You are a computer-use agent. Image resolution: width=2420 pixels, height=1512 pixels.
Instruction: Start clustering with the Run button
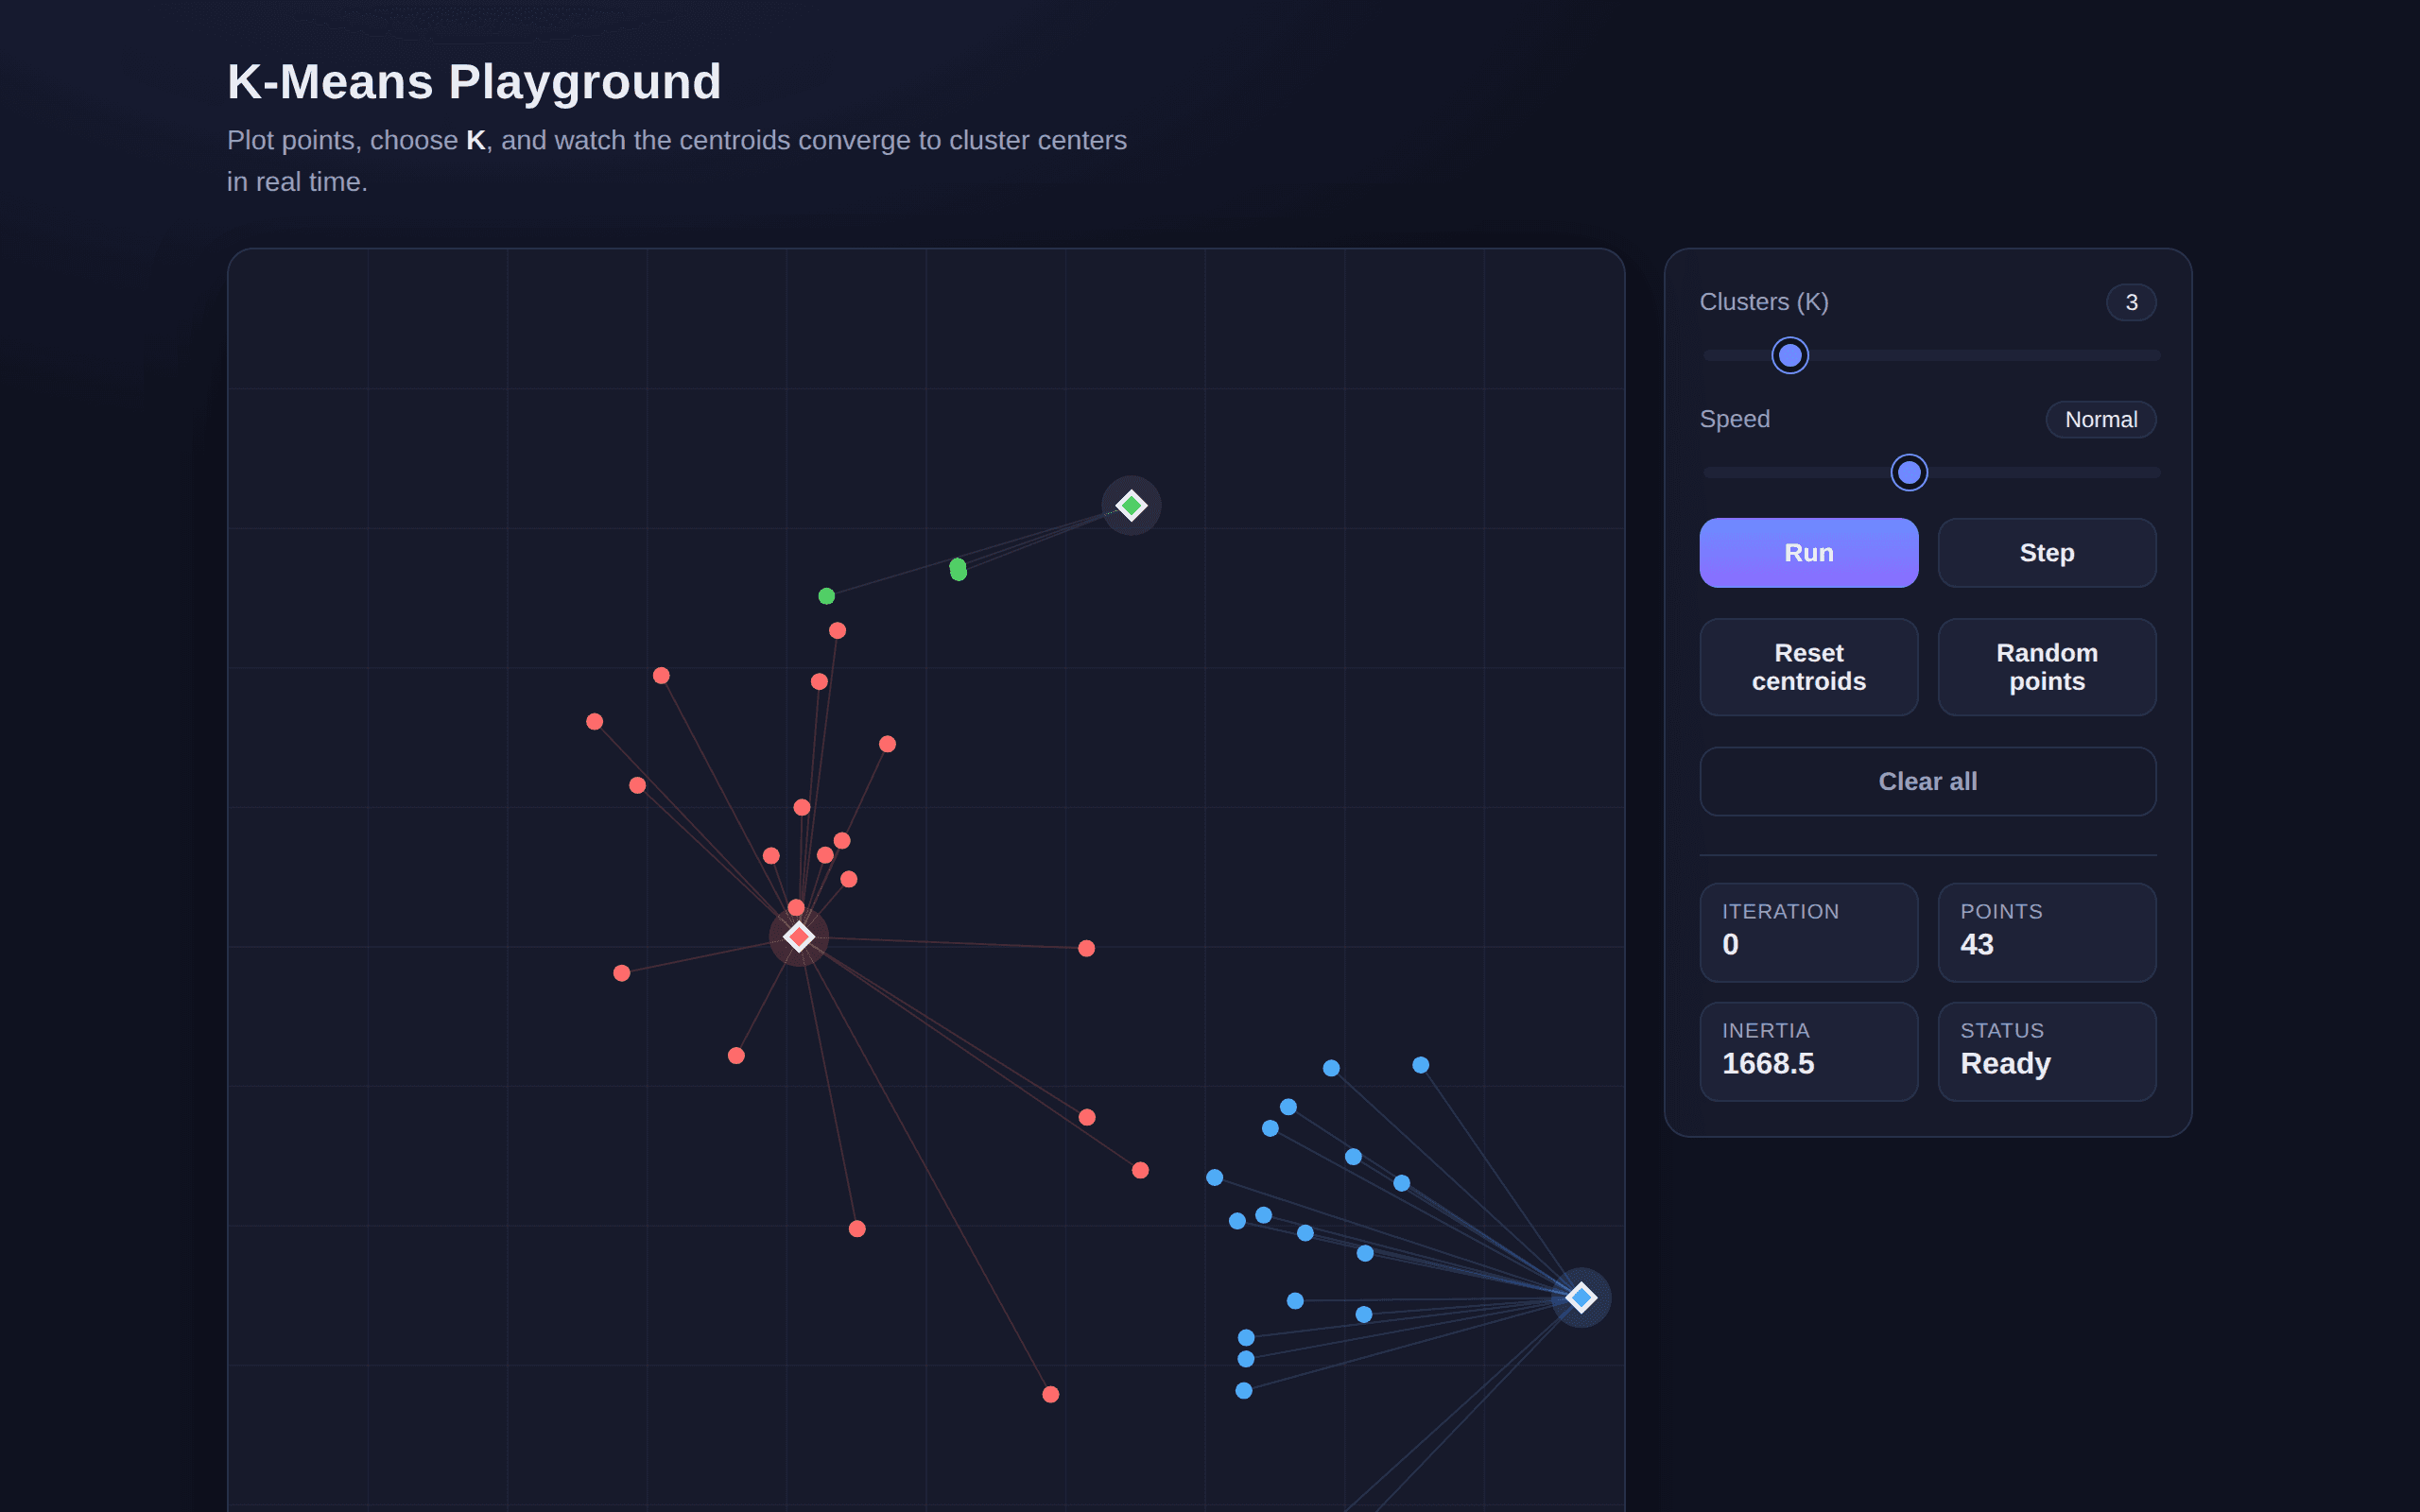pos(1808,553)
